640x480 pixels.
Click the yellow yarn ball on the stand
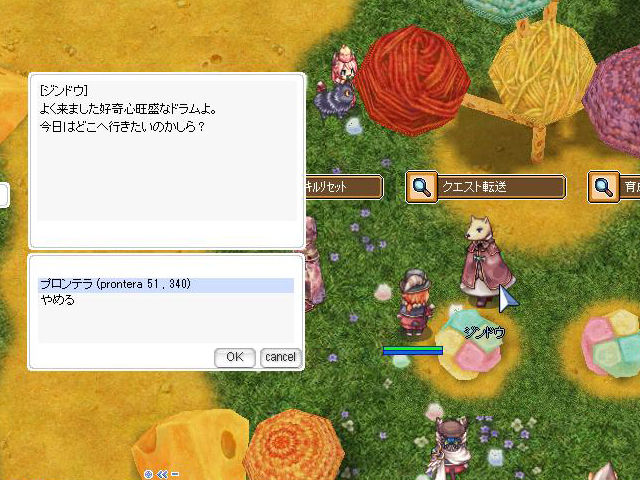(x=541, y=70)
